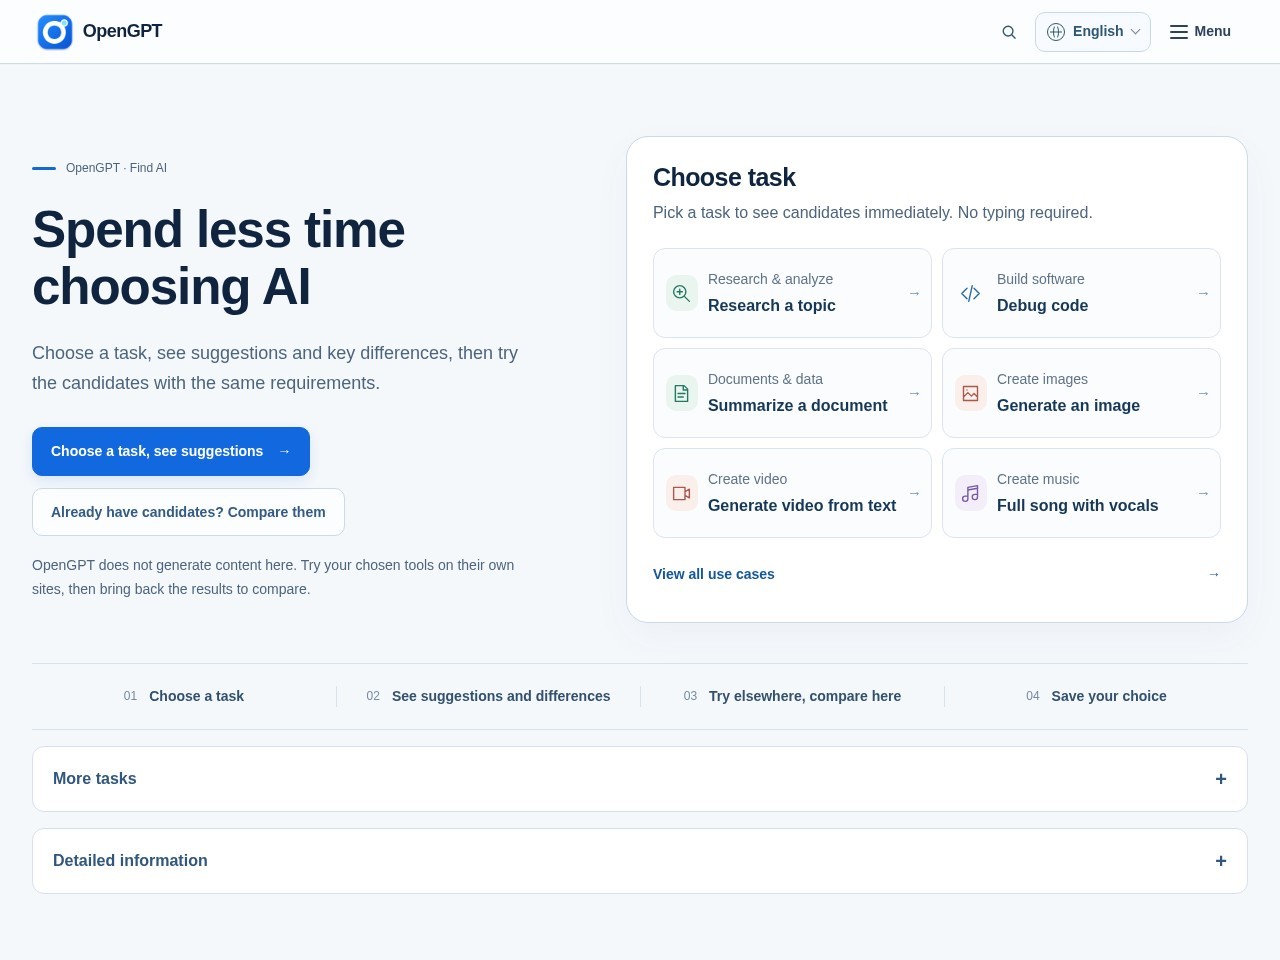Screen dimensions: 1280x960
Task: Click the OpenGPT logo icon
Action: pyautogui.click(x=55, y=32)
